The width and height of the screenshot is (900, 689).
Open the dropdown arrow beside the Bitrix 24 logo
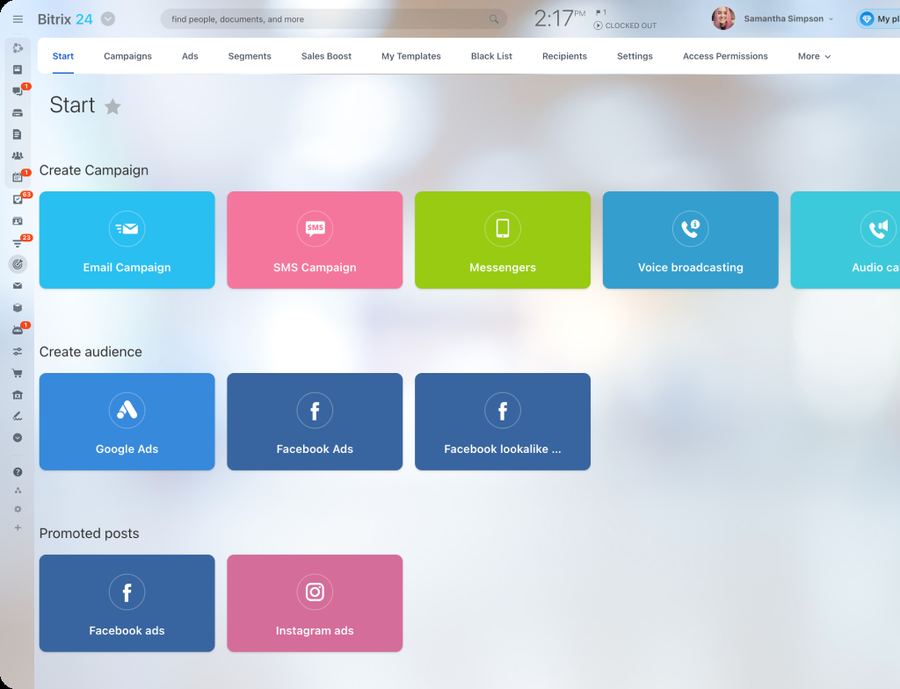108,19
